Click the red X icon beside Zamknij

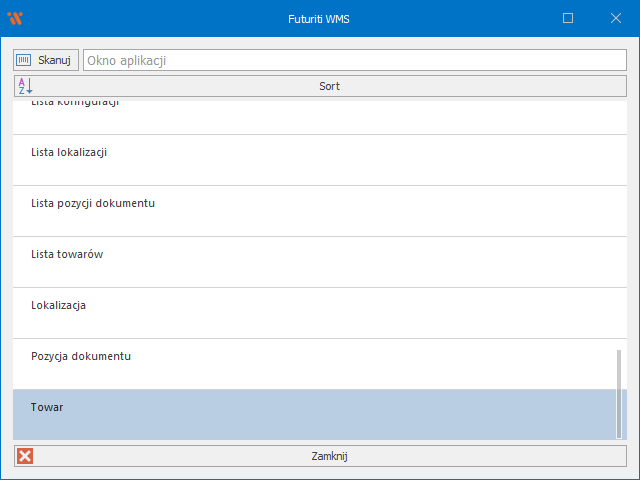pyautogui.click(x=25, y=456)
